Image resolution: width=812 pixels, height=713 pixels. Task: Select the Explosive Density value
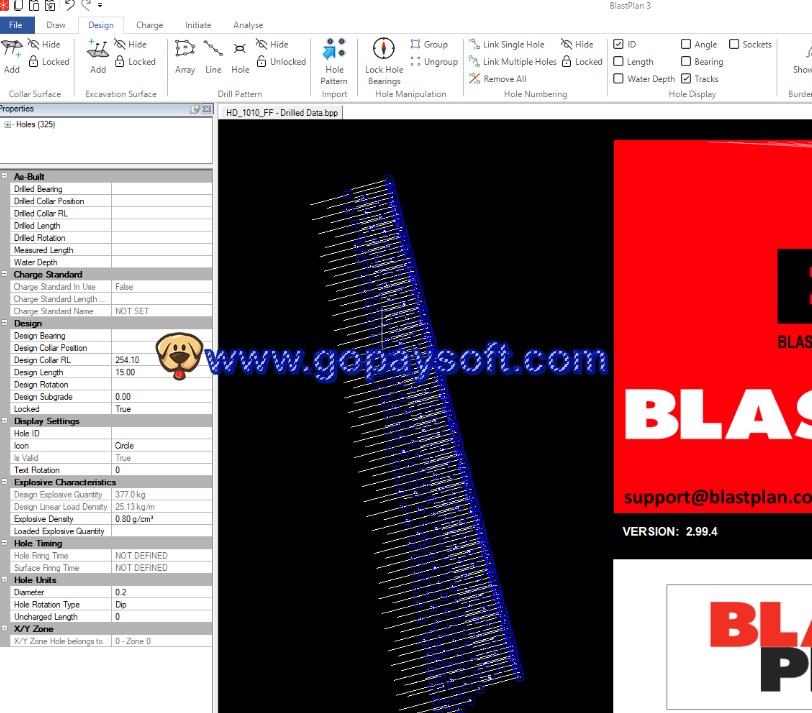(x=162, y=519)
